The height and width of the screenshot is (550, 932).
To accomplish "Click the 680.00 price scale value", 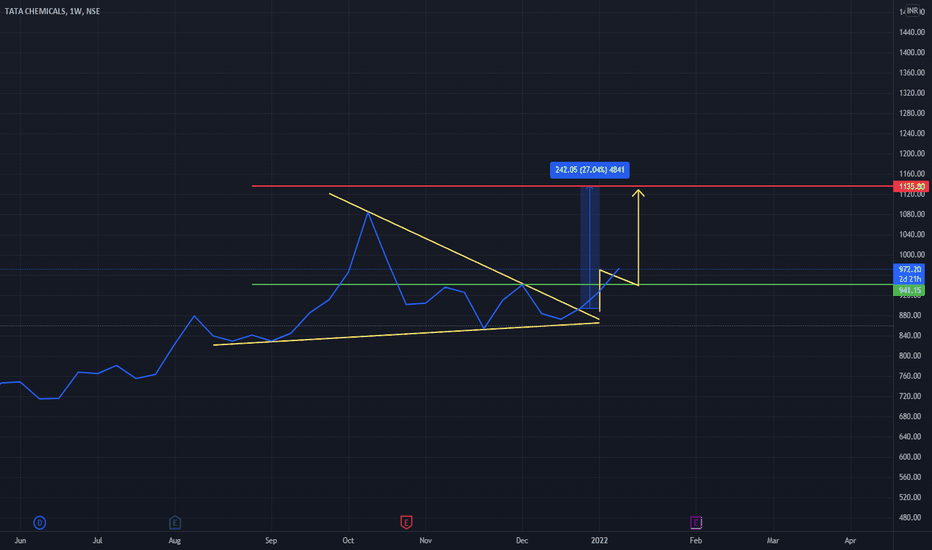I will point(912,416).
